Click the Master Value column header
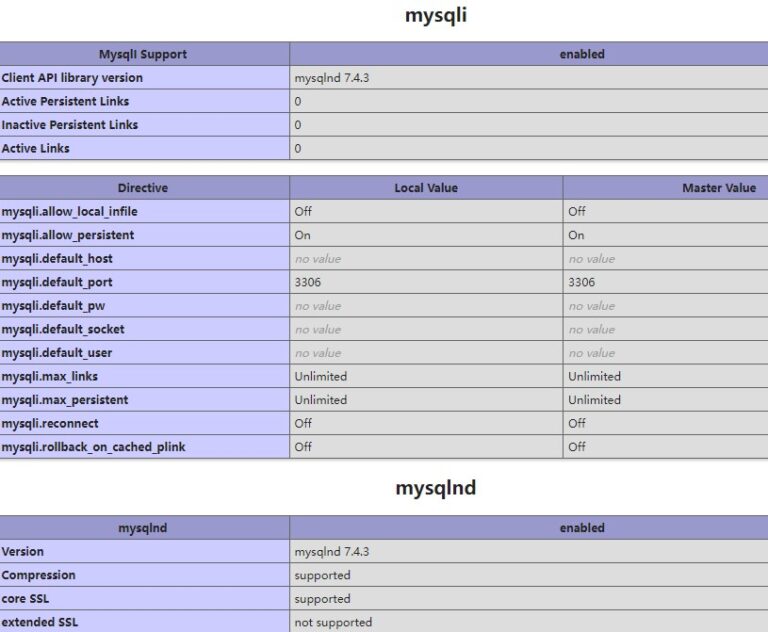 pyautogui.click(x=718, y=188)
